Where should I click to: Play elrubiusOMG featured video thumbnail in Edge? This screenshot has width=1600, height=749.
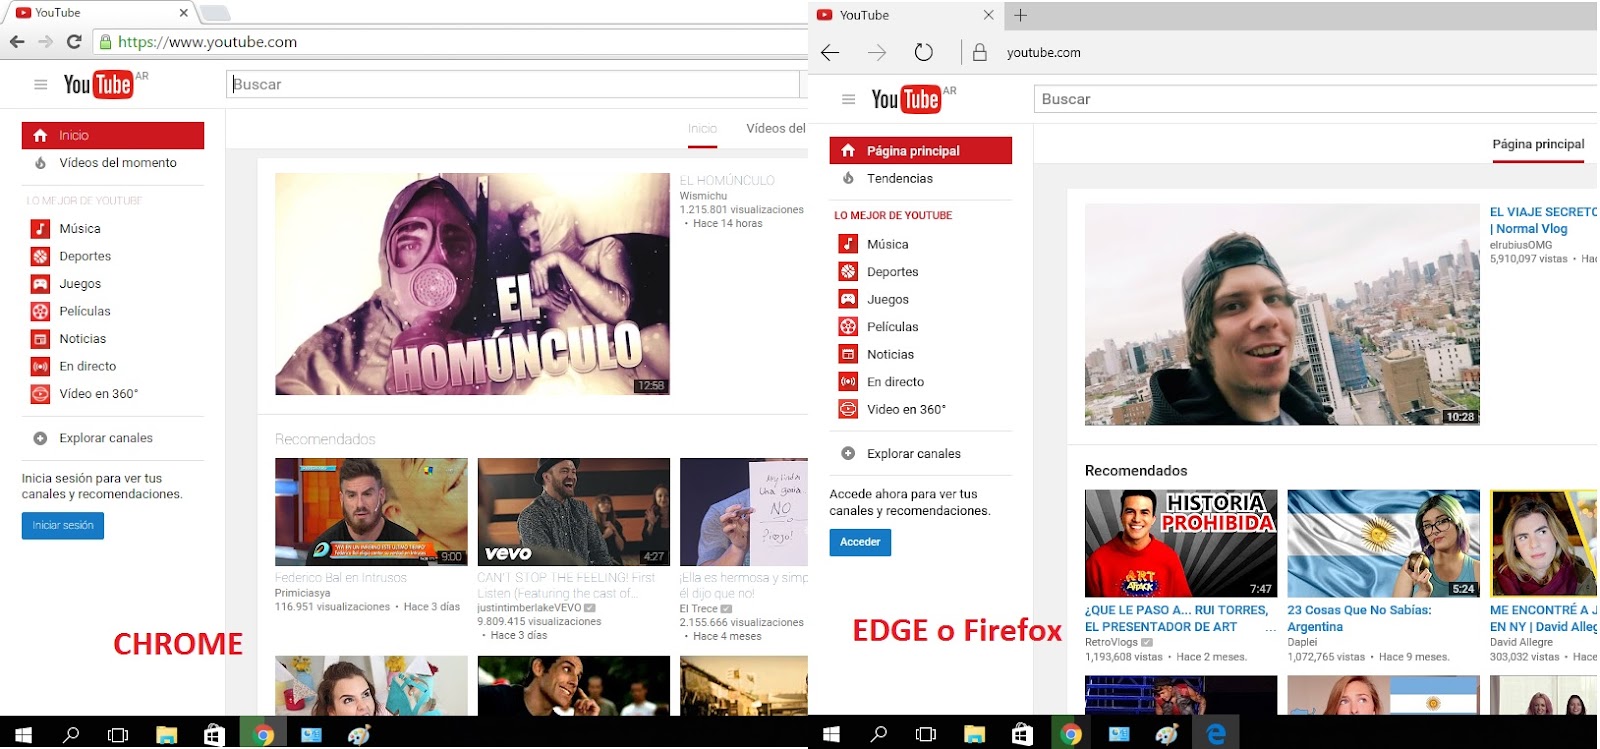click(x=1282, y=315)
